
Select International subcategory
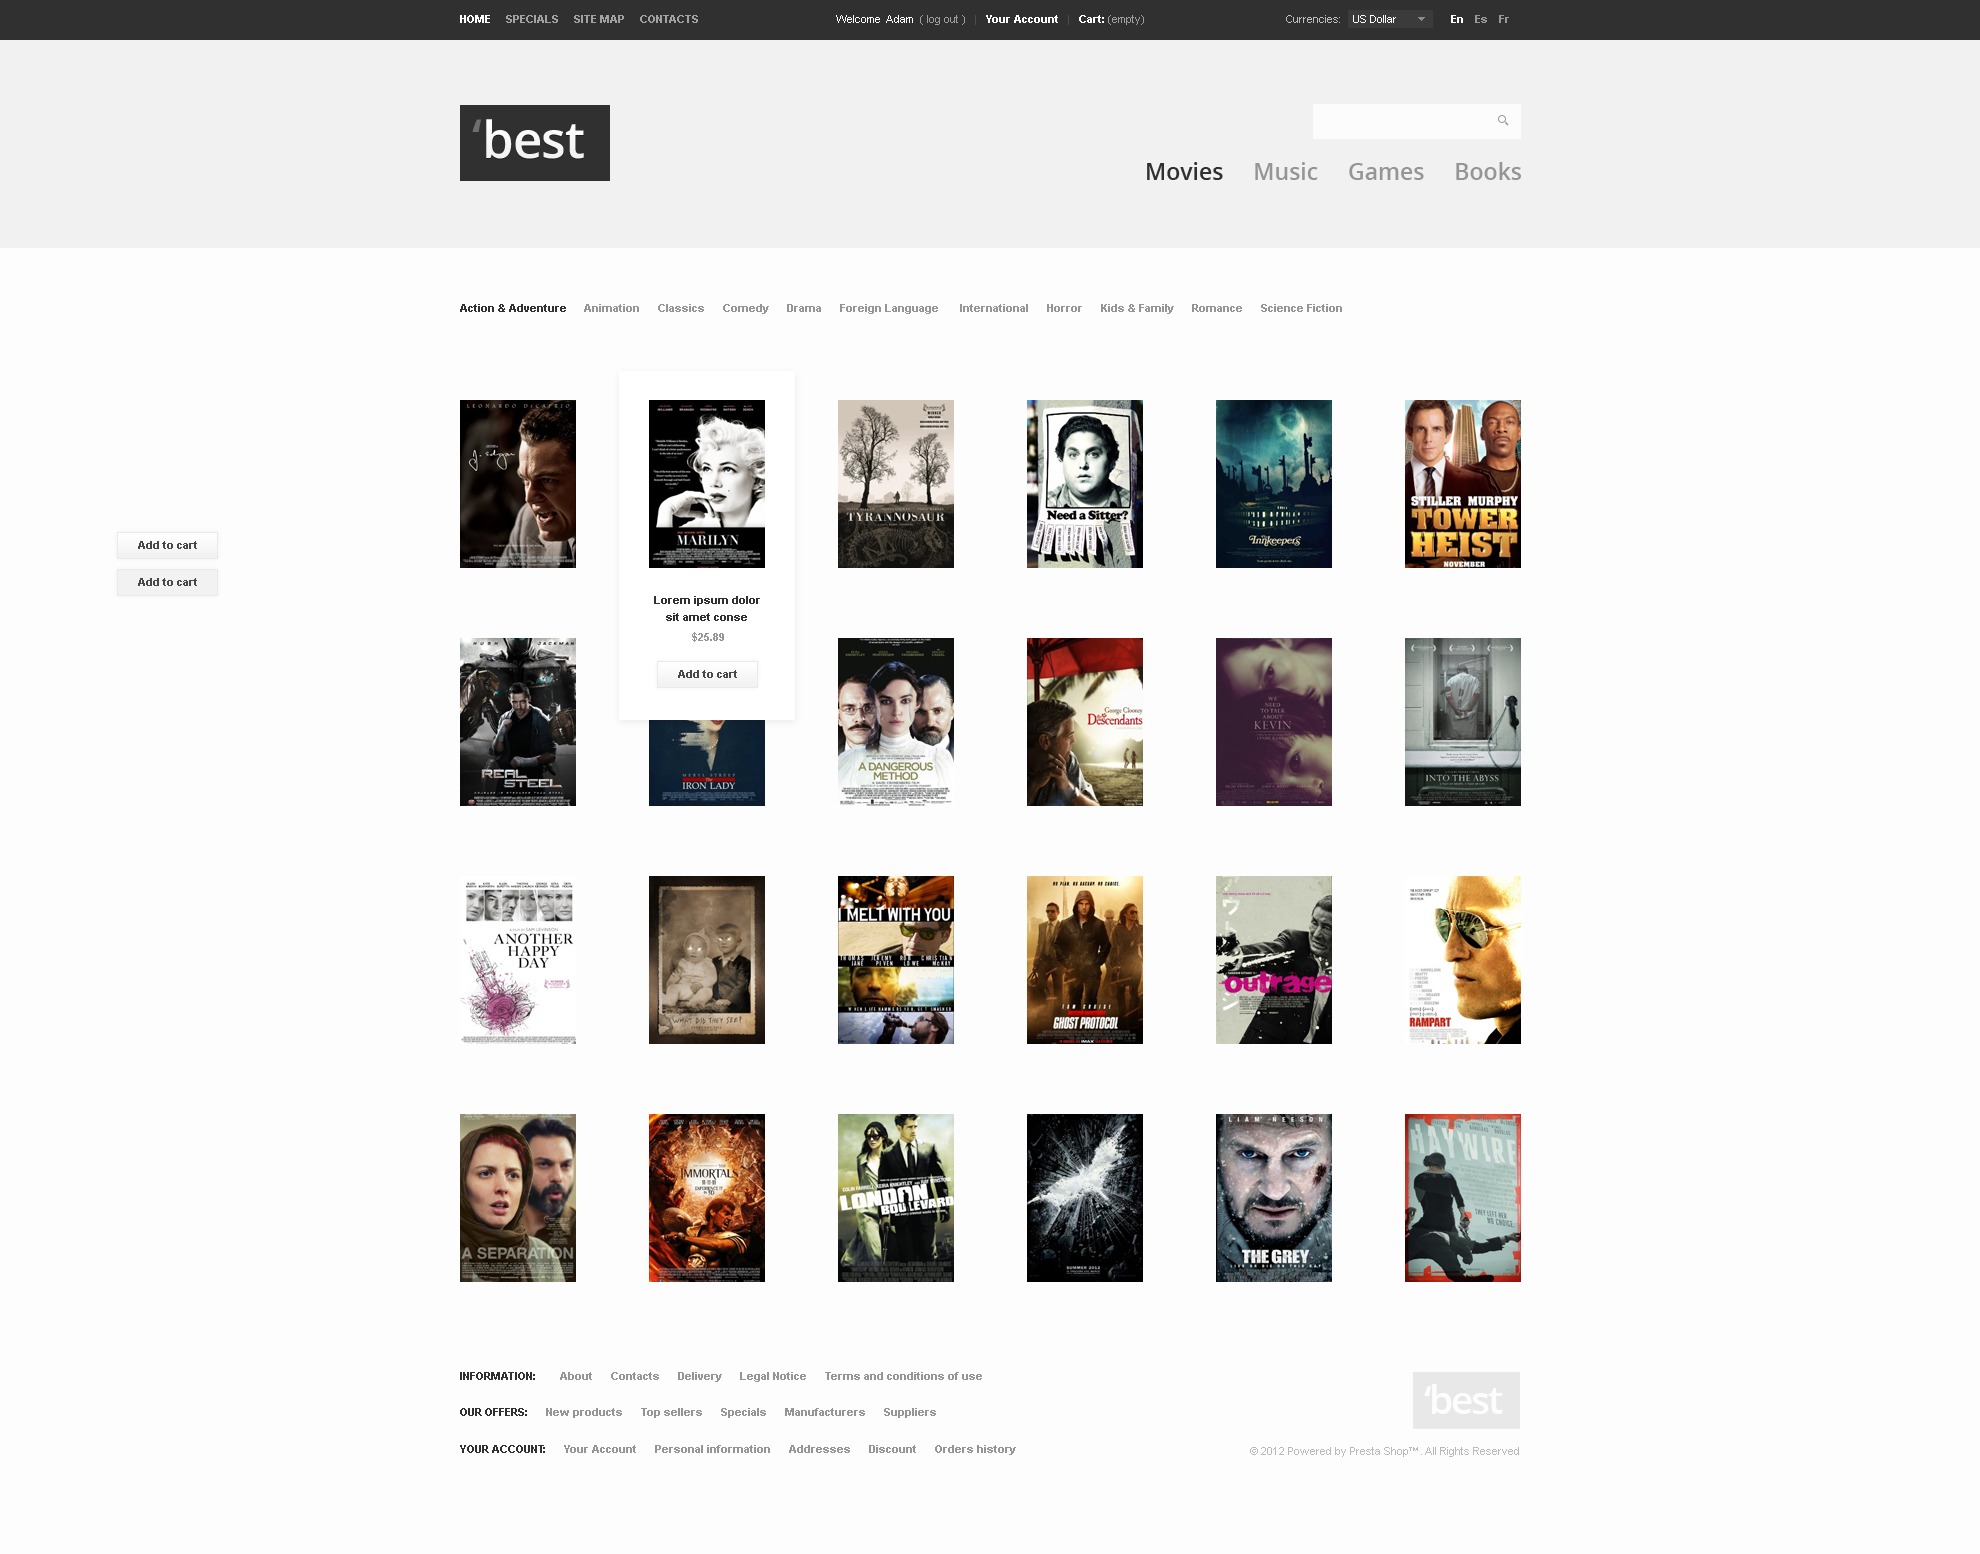[993, 308]
